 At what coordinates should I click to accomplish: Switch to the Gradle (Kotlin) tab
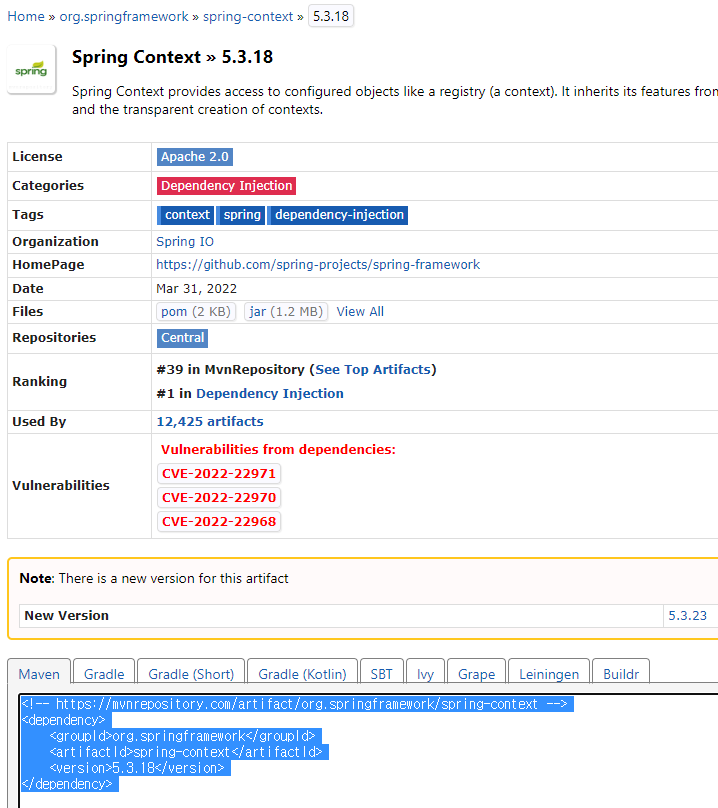[303, 674]
